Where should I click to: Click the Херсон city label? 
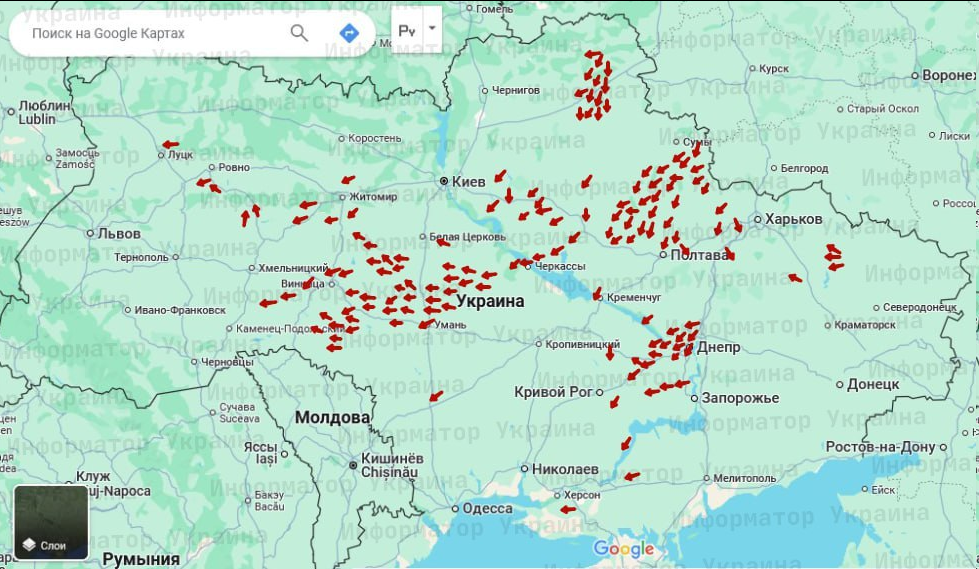[x=582, y=495]
